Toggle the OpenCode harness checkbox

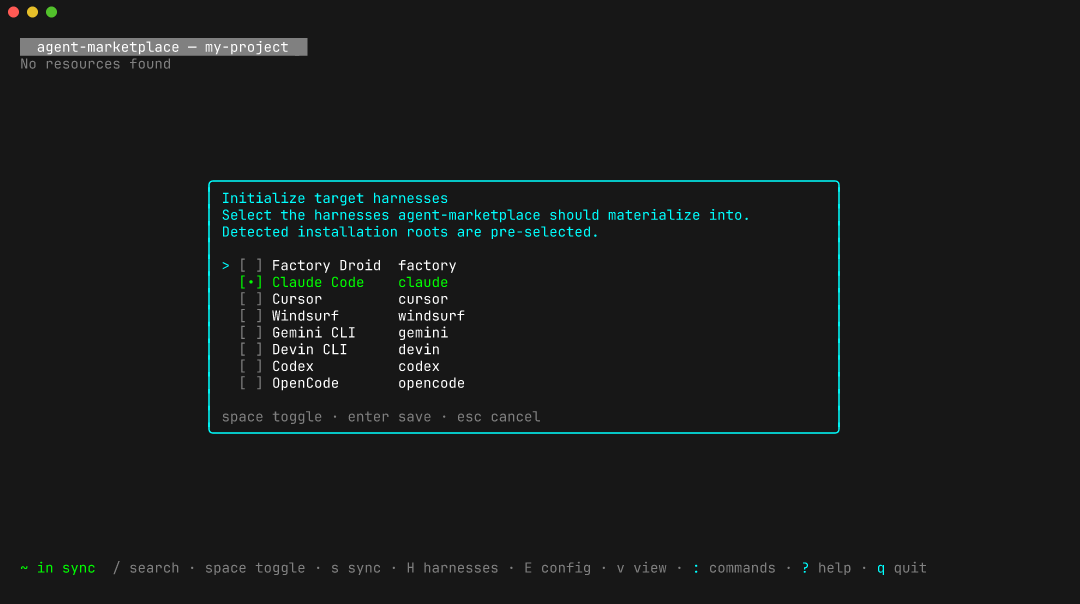coord(251,384)
